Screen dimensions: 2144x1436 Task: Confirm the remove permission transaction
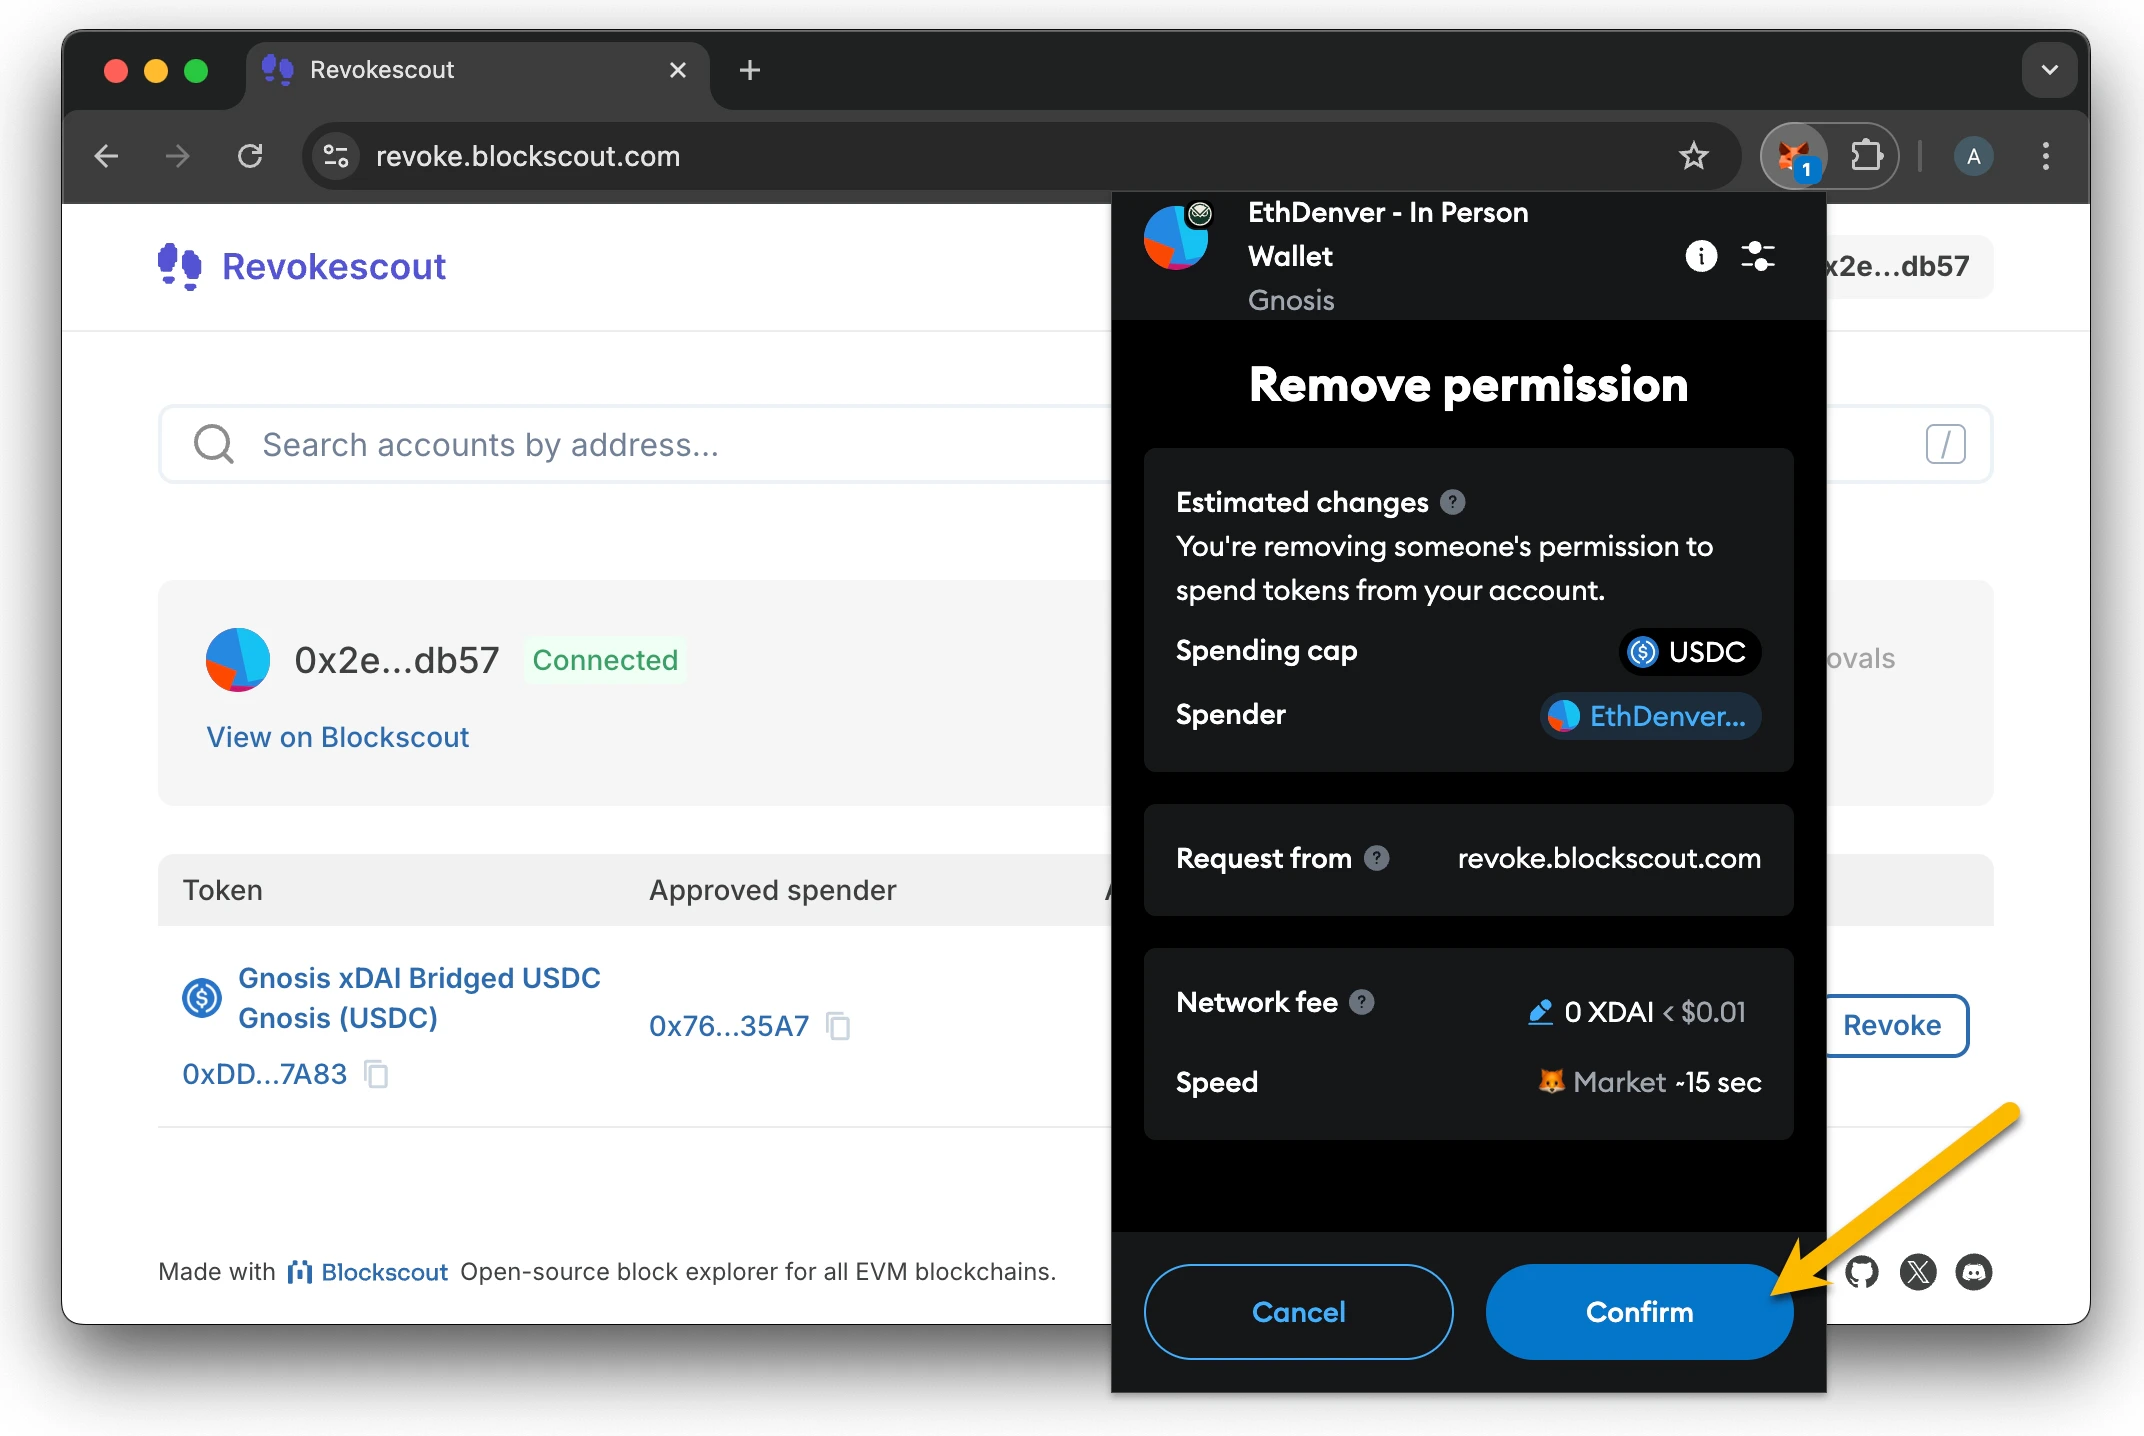pos(1638,1312)
